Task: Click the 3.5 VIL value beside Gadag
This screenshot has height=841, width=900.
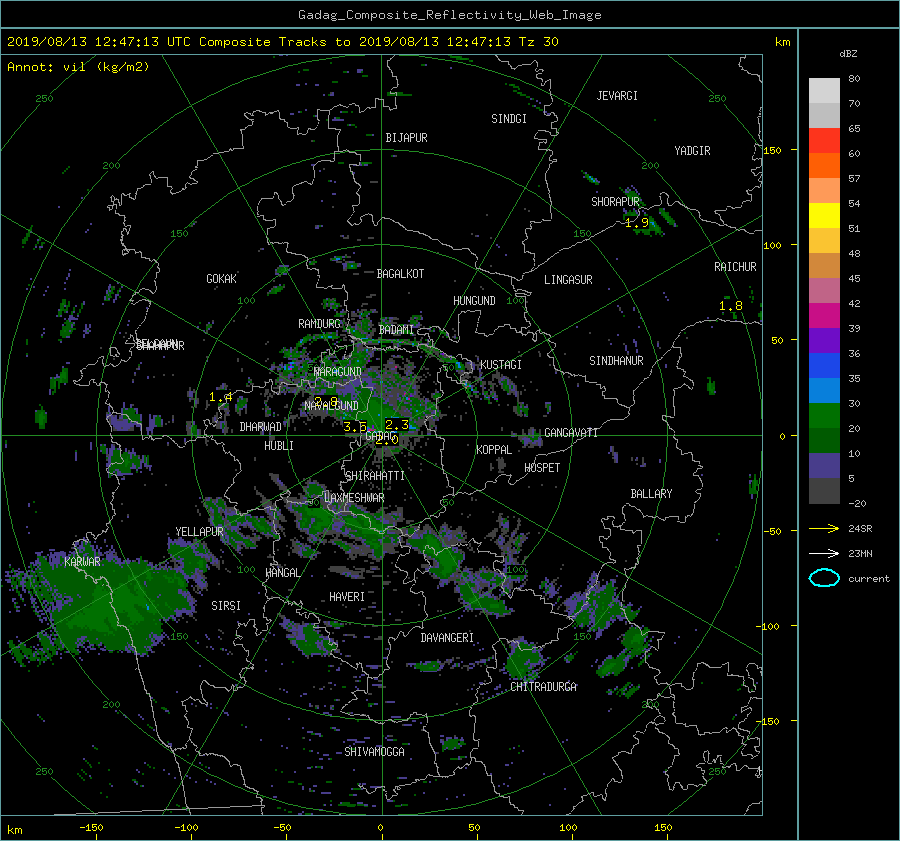Action: (355, 427)
